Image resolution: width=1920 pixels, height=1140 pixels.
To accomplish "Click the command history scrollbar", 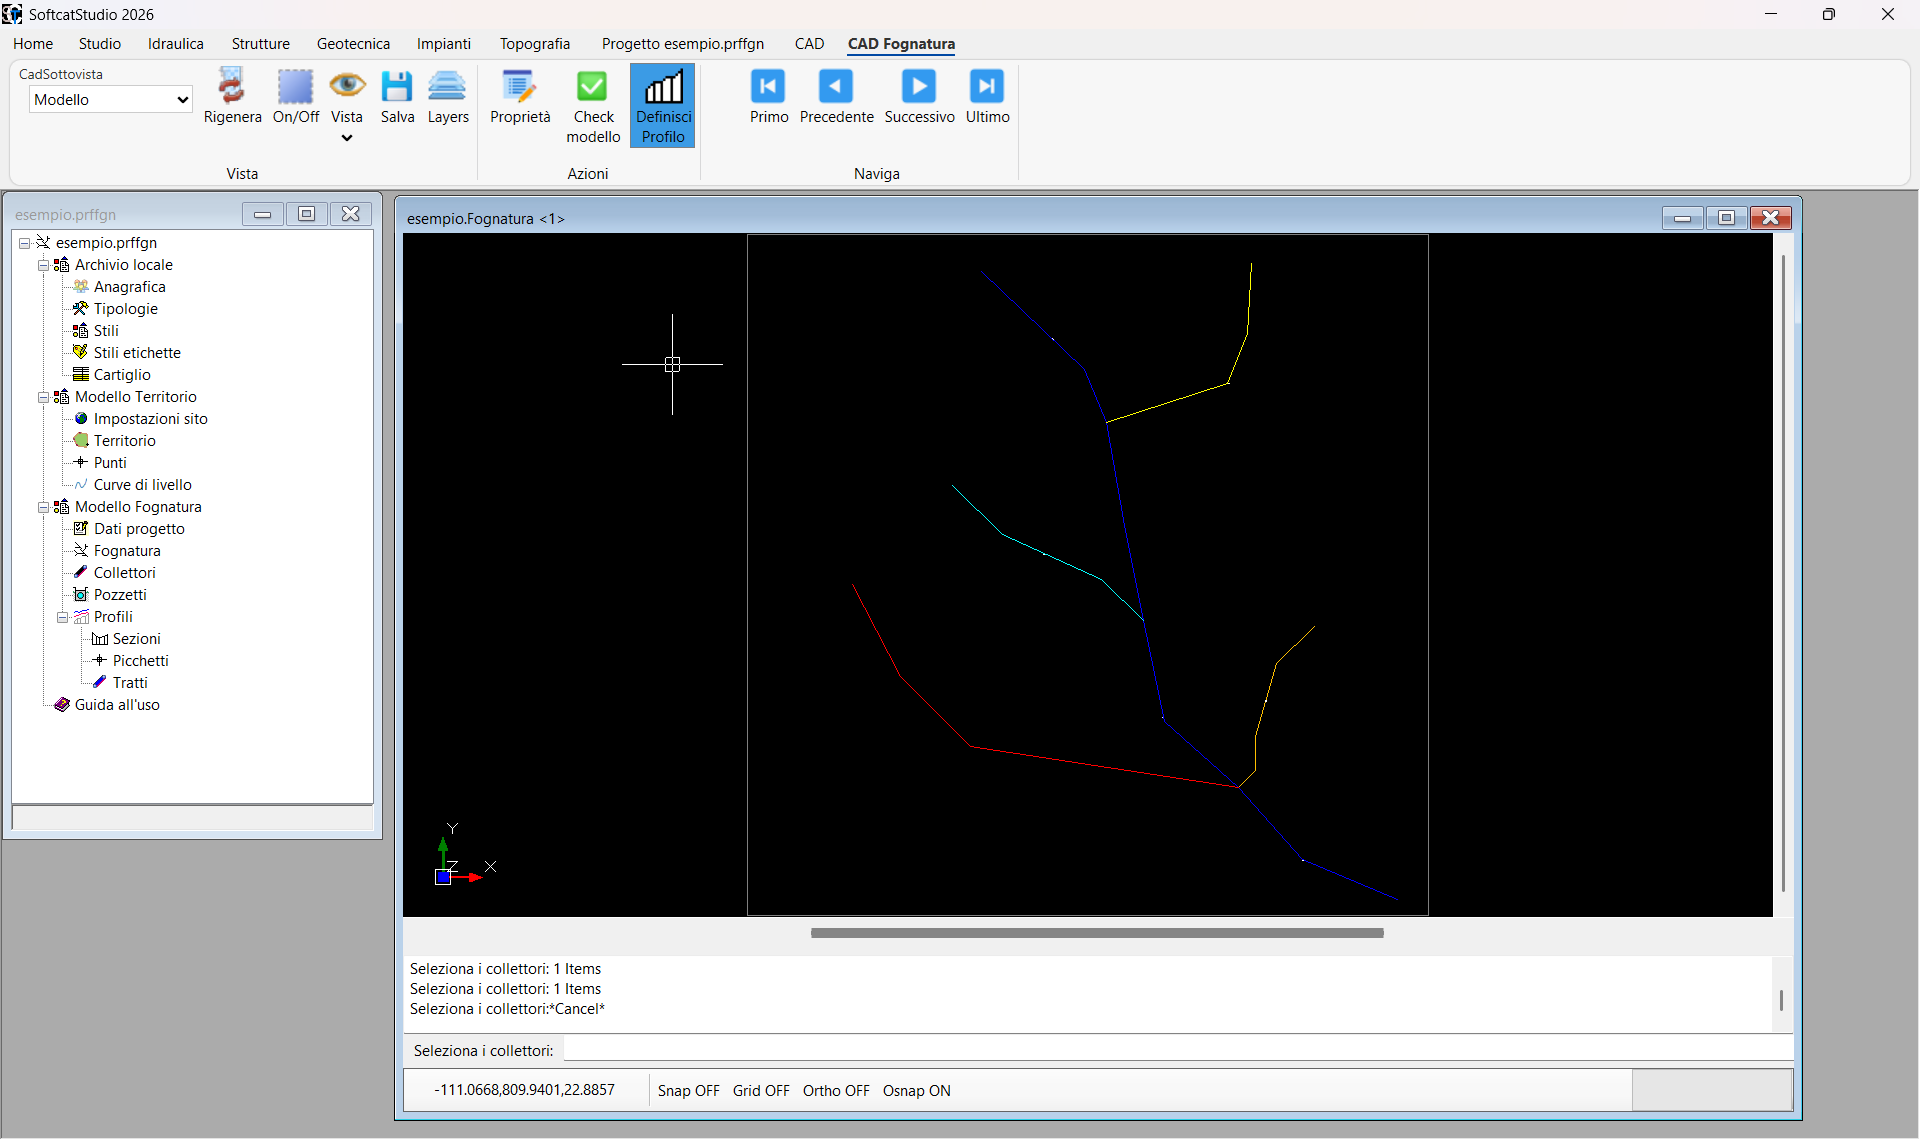I will (1781, 1000).
